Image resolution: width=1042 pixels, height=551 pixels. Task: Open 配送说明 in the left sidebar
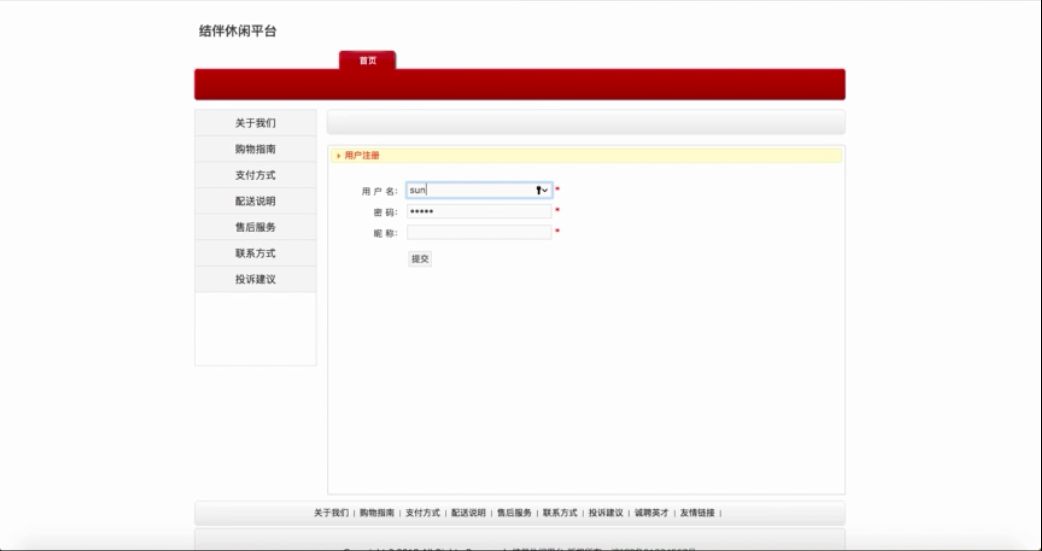pos(255,201)
